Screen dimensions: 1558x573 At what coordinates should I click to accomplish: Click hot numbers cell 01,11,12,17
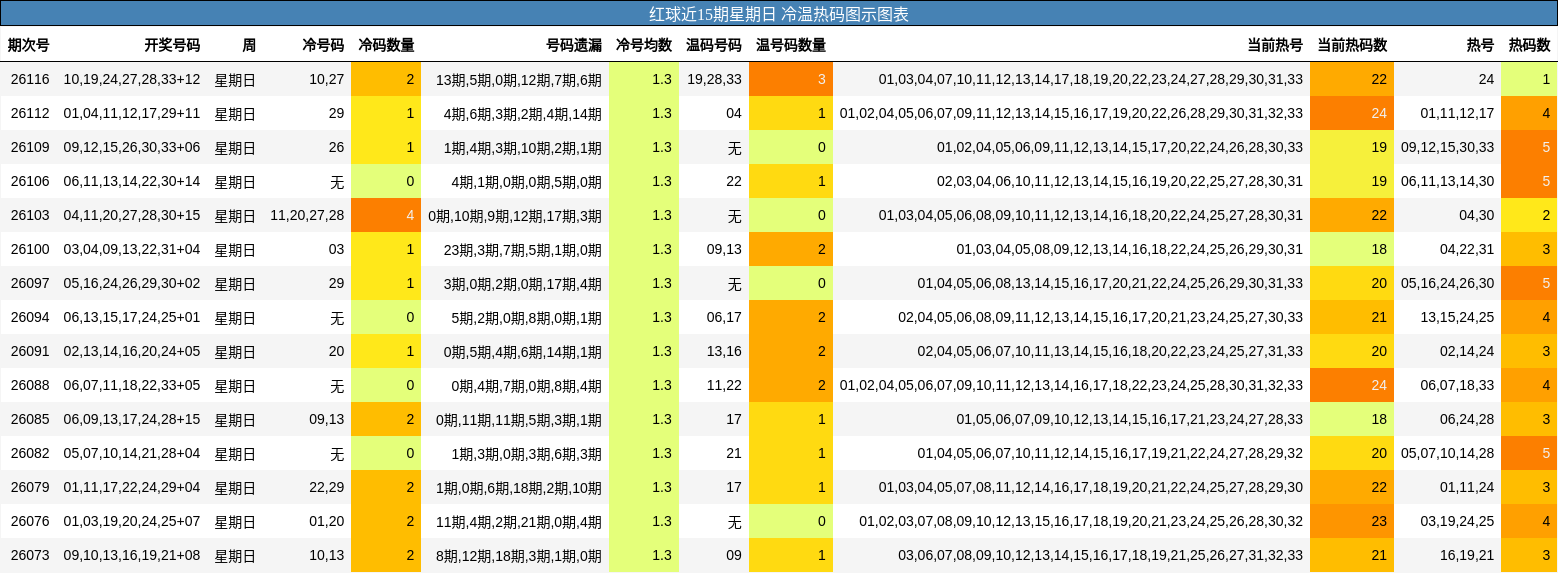1457,113
